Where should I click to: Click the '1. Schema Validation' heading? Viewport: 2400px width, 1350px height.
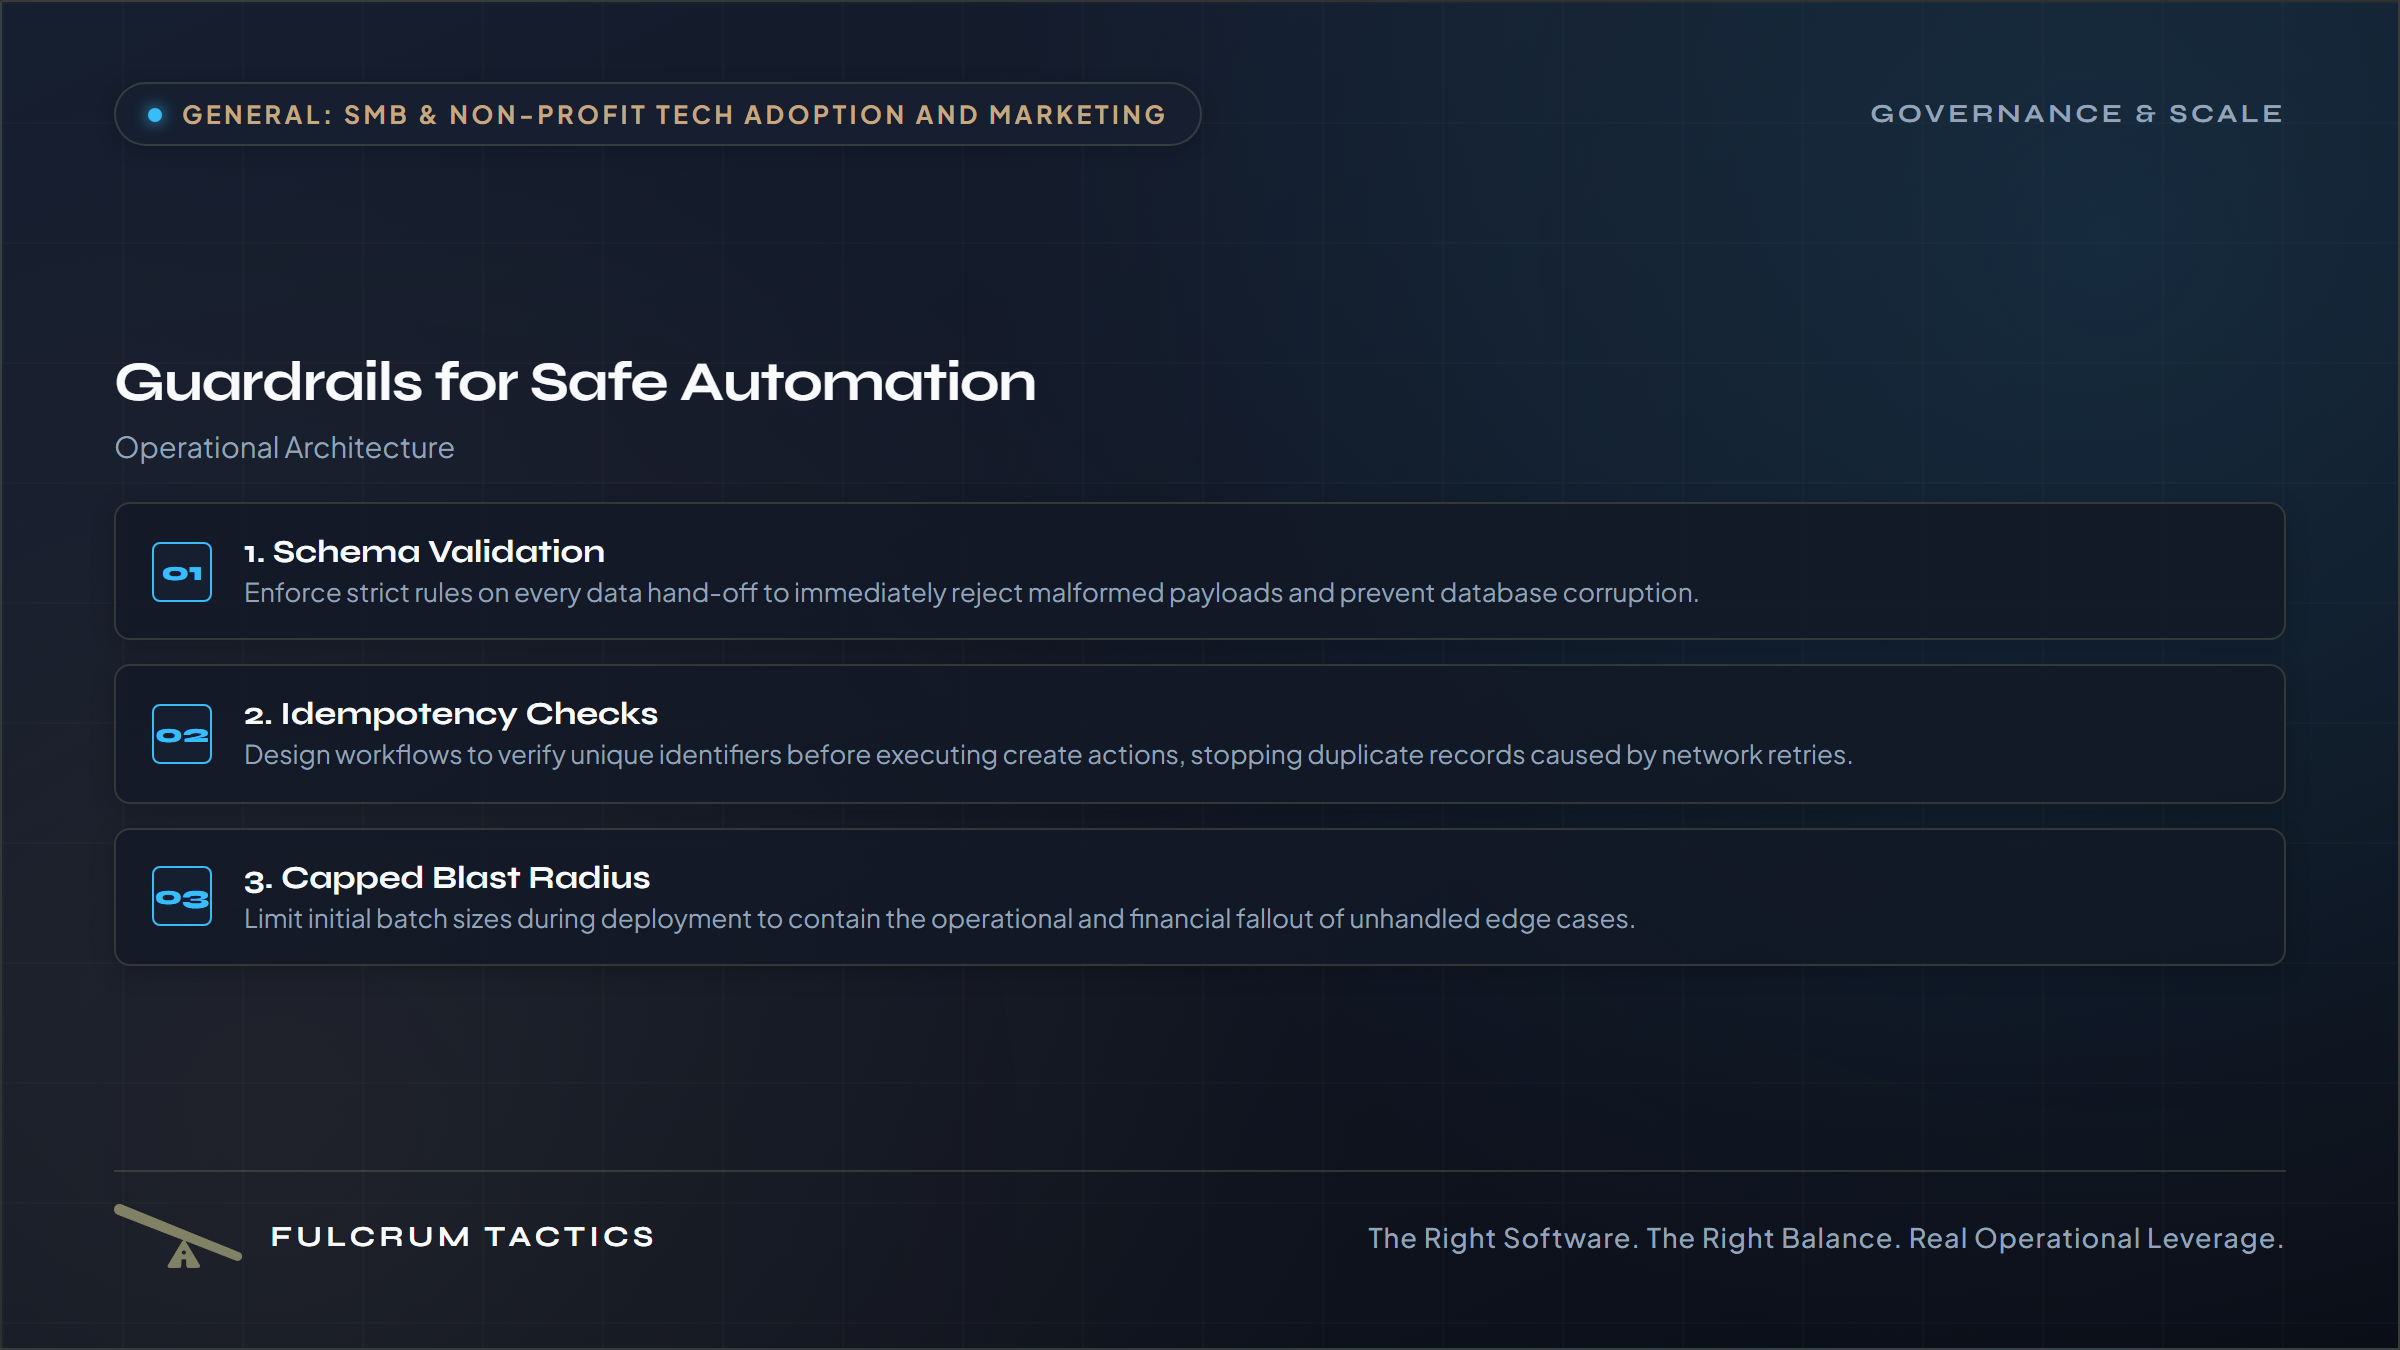[425, 552]
